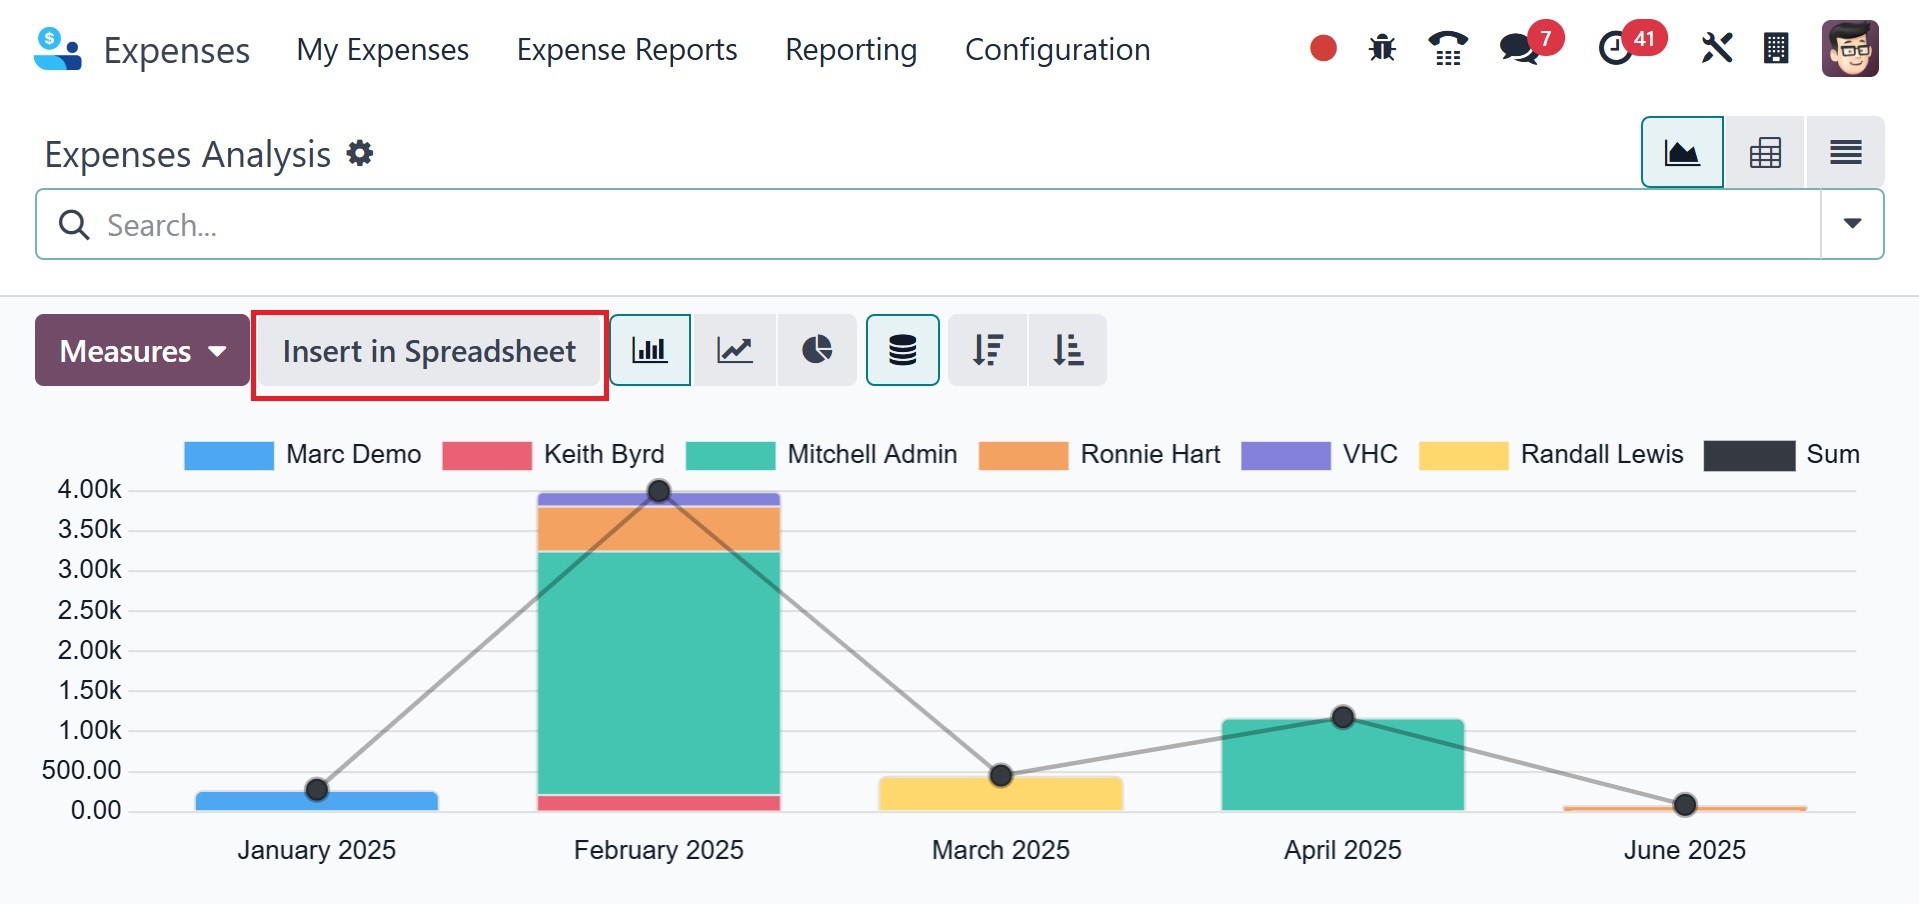Open the debug bug icon menu
1919x904 pixels.
coord(1382,48)
